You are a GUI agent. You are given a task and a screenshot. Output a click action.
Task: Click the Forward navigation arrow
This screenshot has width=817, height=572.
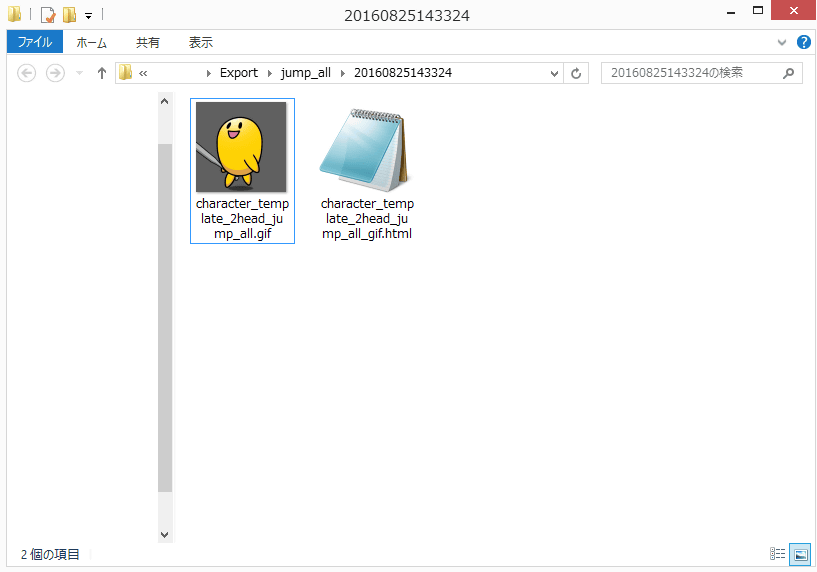[x=55, y=73]
